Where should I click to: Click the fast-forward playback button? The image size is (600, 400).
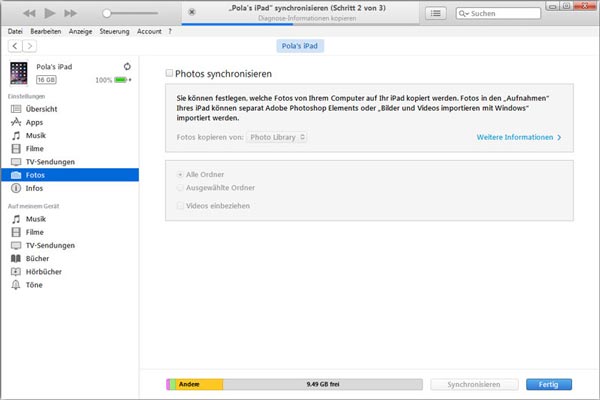[x=70, y=13]
